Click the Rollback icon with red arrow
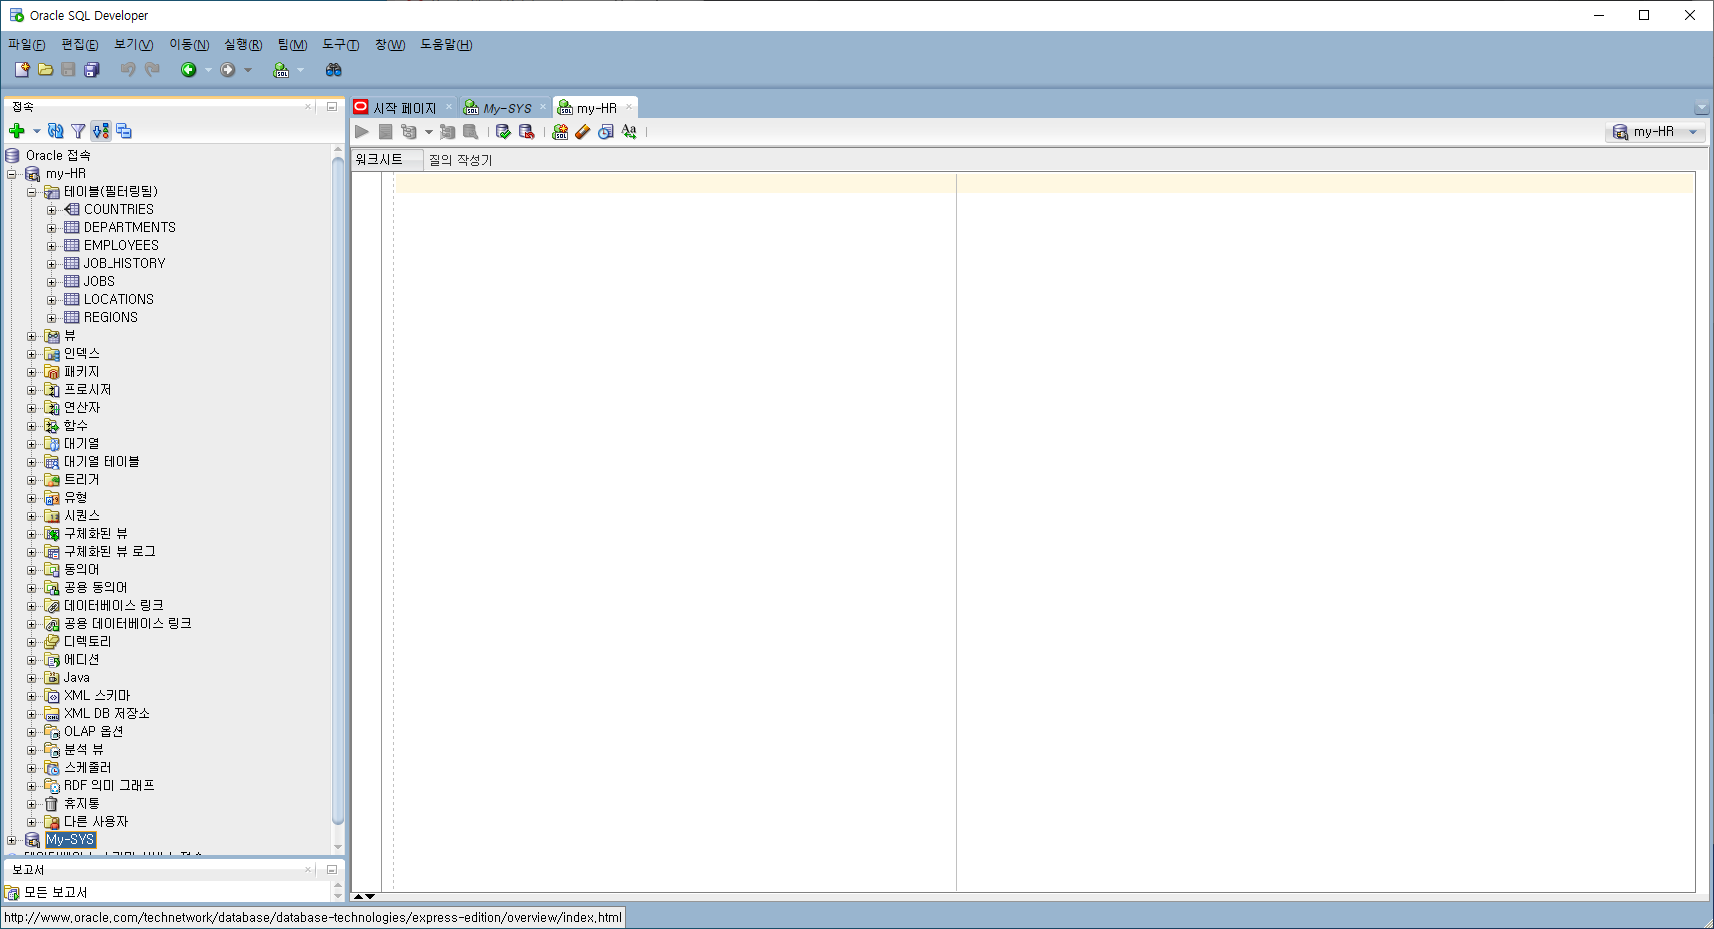This screenshot has width=1714, height=929. (526, 132)
